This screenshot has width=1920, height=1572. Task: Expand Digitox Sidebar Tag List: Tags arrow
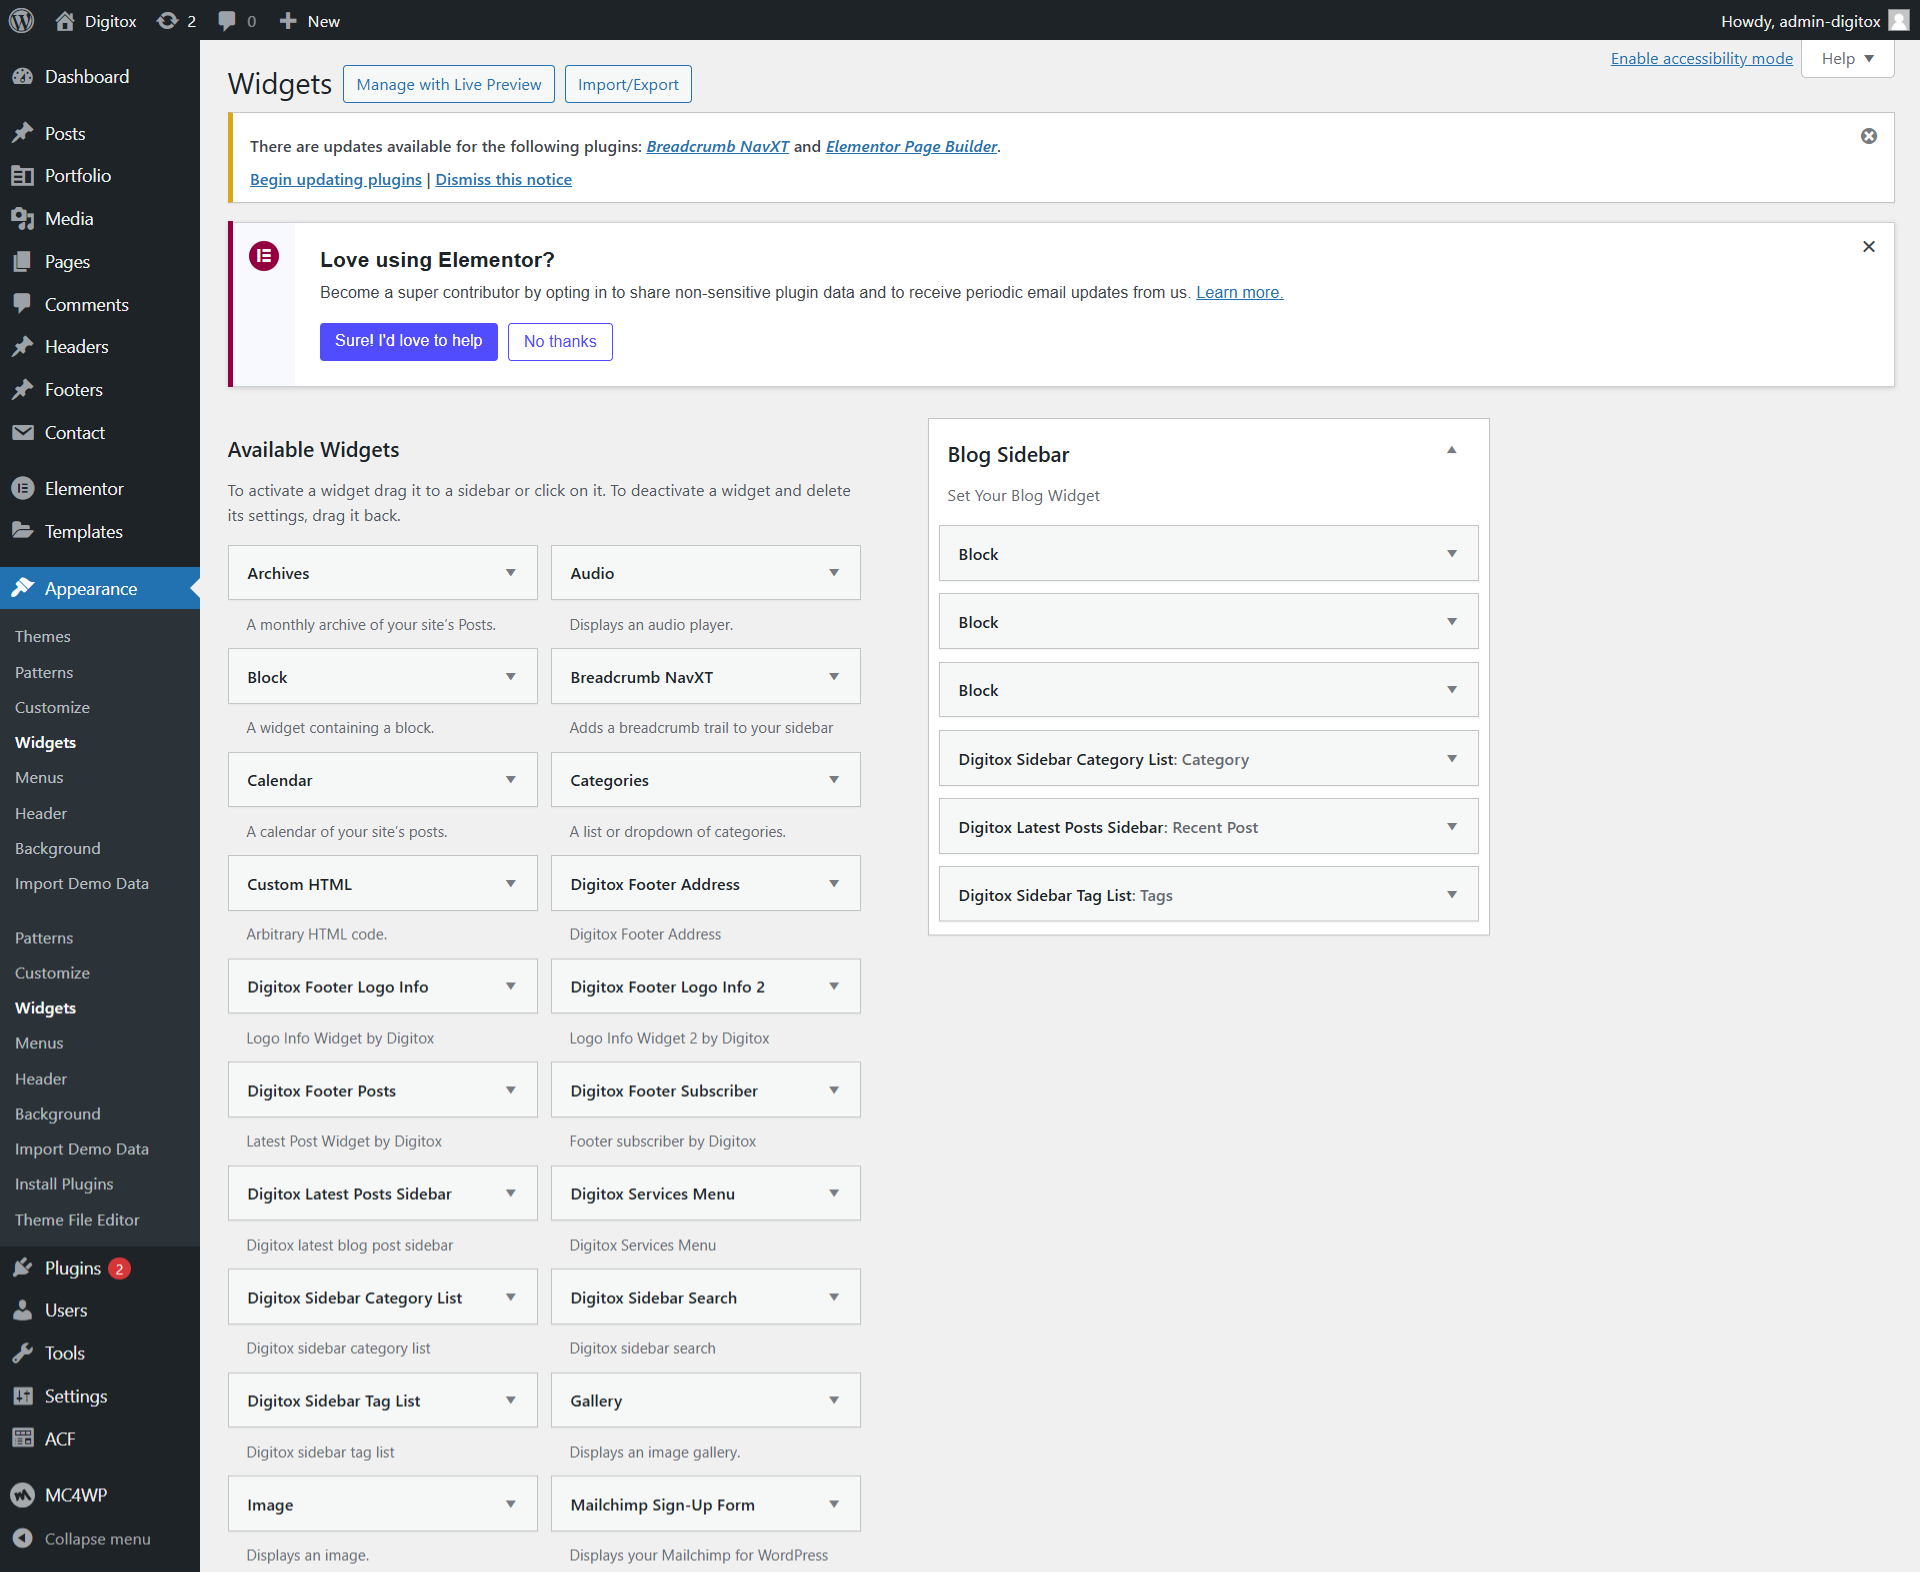(x=1451, y=895)
